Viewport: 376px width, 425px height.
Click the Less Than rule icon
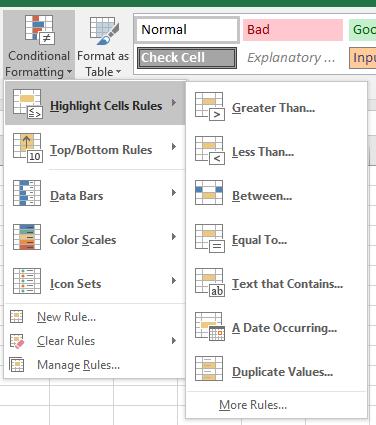(x=210, y=151)
